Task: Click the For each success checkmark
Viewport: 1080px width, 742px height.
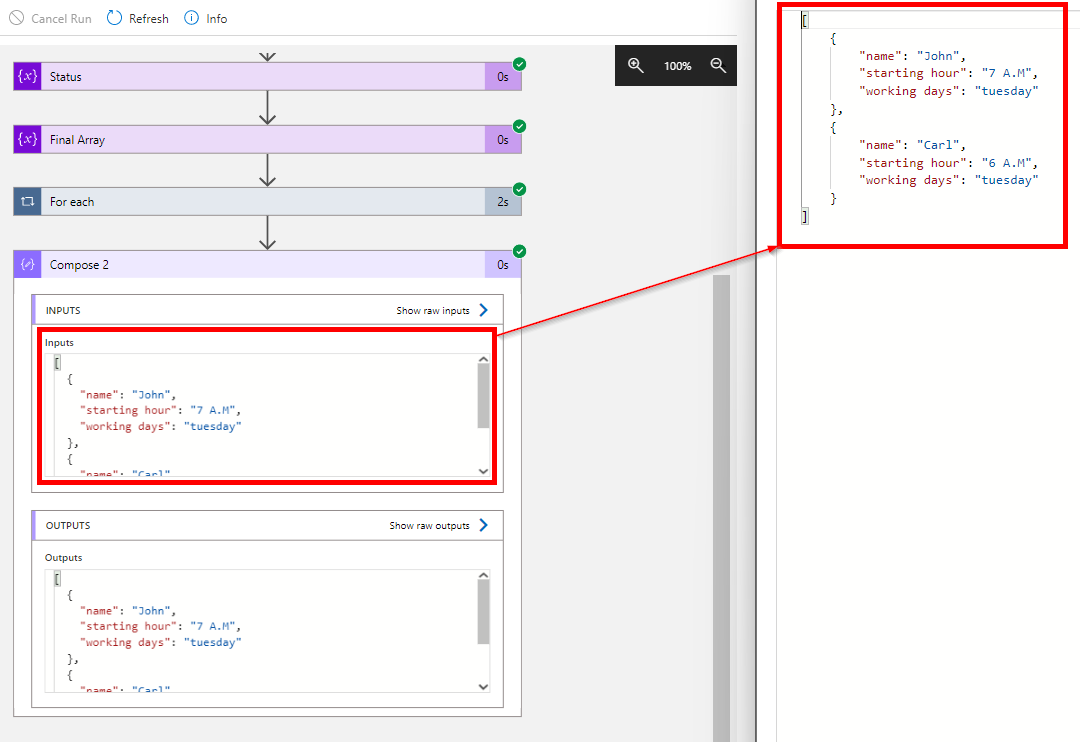Action: point(520,189)
